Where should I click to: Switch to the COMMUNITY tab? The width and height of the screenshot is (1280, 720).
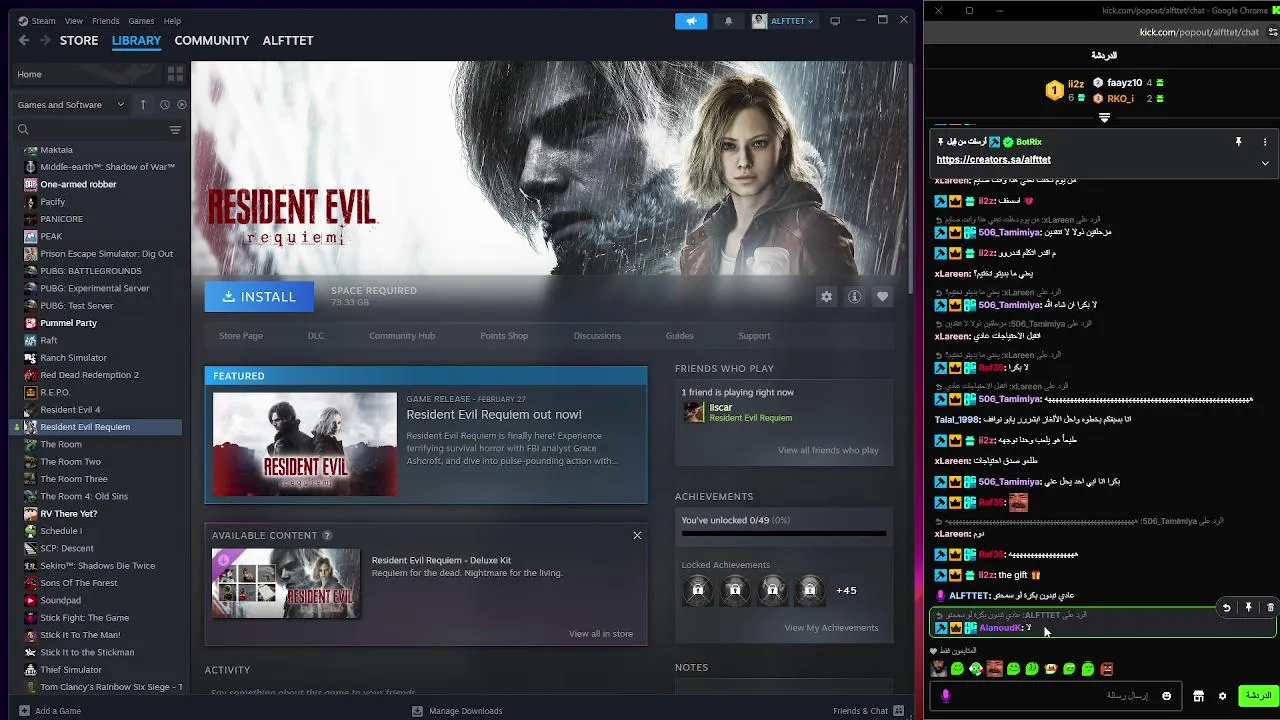coord(212,40)
